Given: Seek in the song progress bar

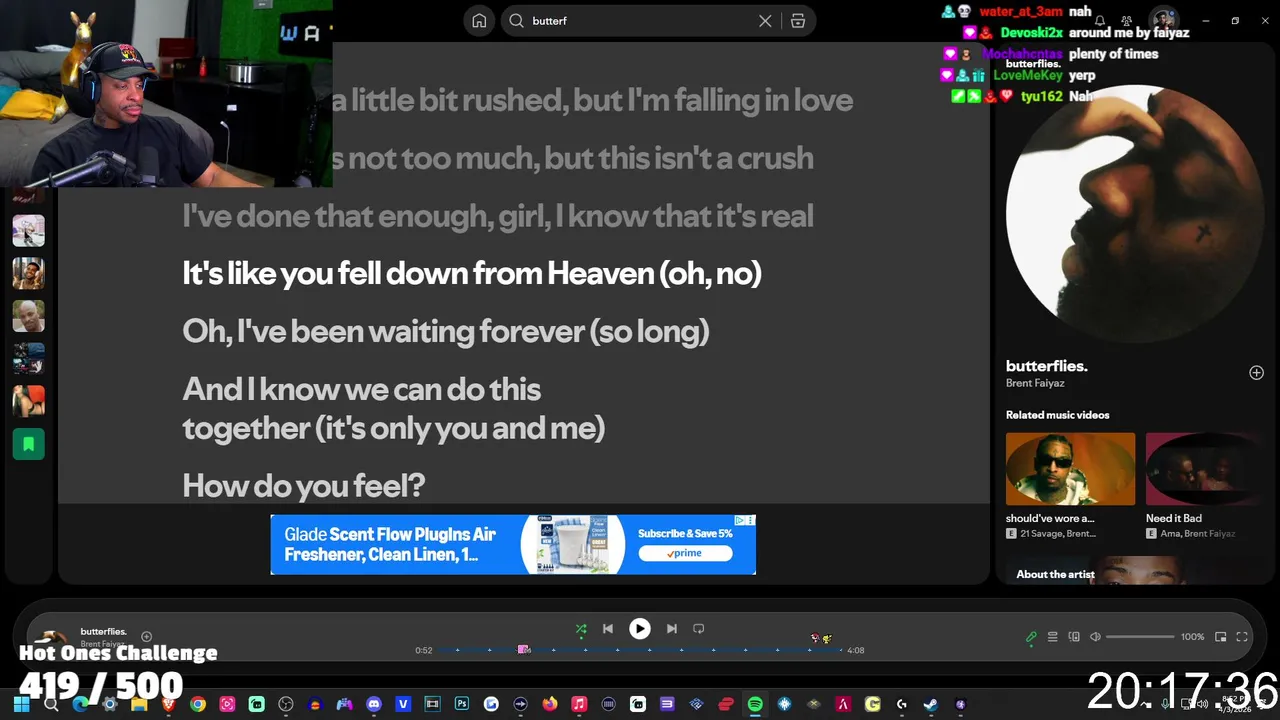Looking at the screenshot, I should point(640,650).
